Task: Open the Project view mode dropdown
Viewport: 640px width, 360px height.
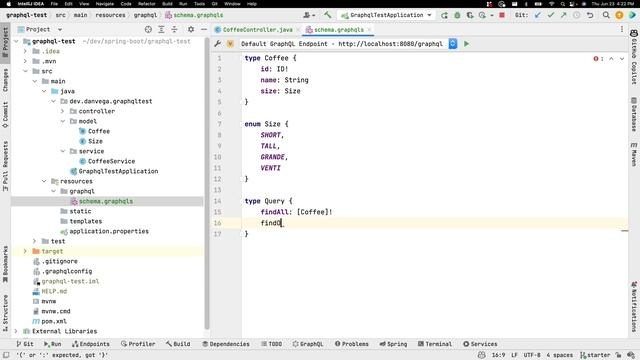Action: 60,29
